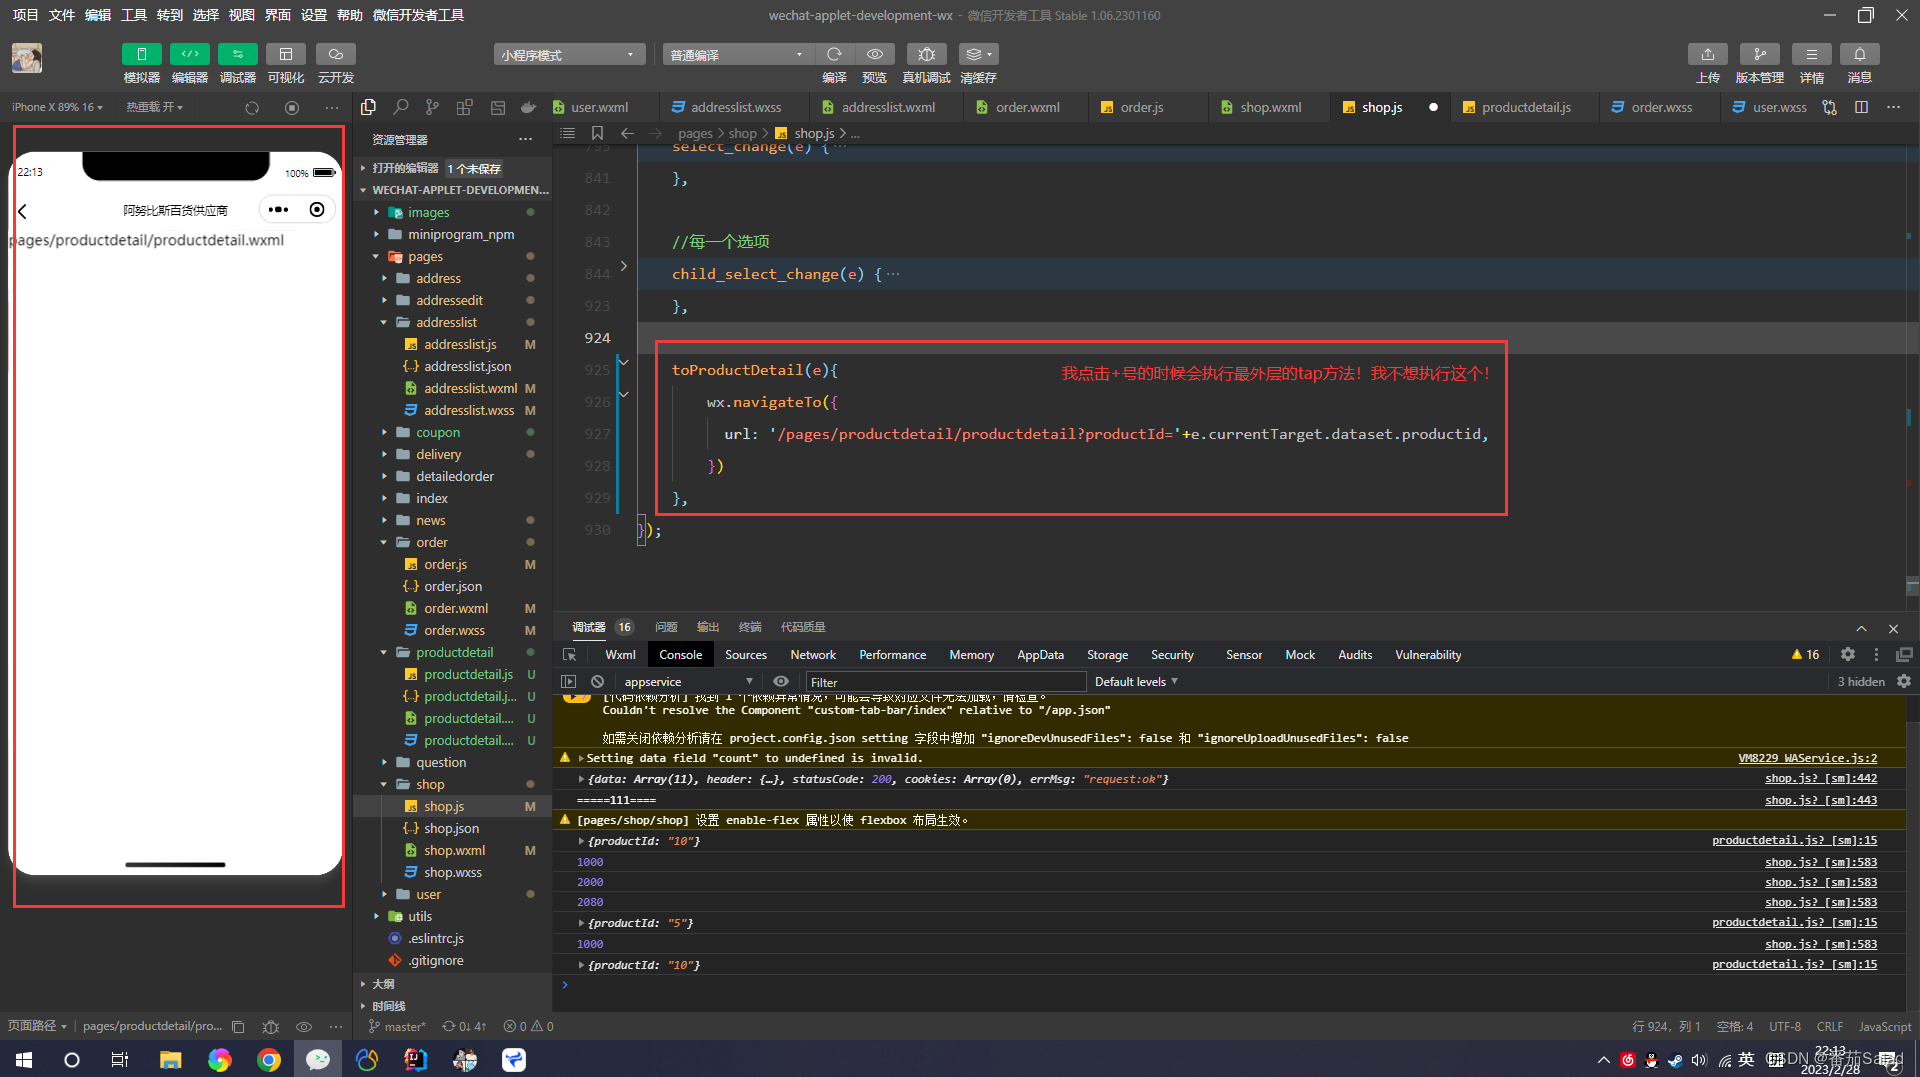This screenshot has height=1077, width=1920.
Task: Select shop.wxss in the file tree
Action: (x=452, y=872)
